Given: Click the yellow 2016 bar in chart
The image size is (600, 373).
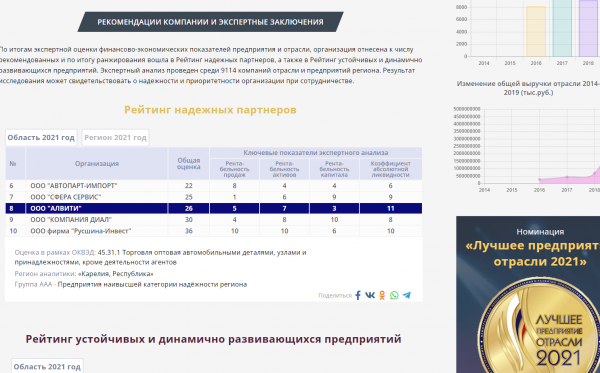Looking at the screenshot, I should tap(536, 31).
